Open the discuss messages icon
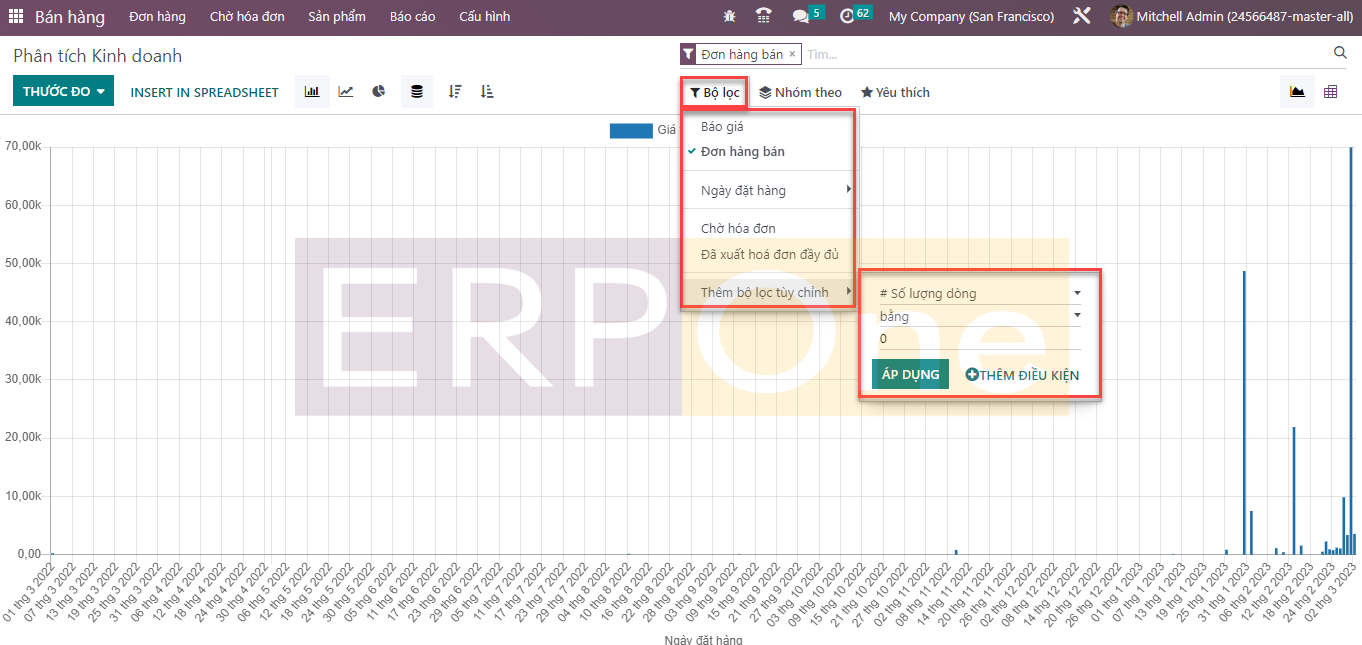1362x645 pixels. click(x=800, y=17)
